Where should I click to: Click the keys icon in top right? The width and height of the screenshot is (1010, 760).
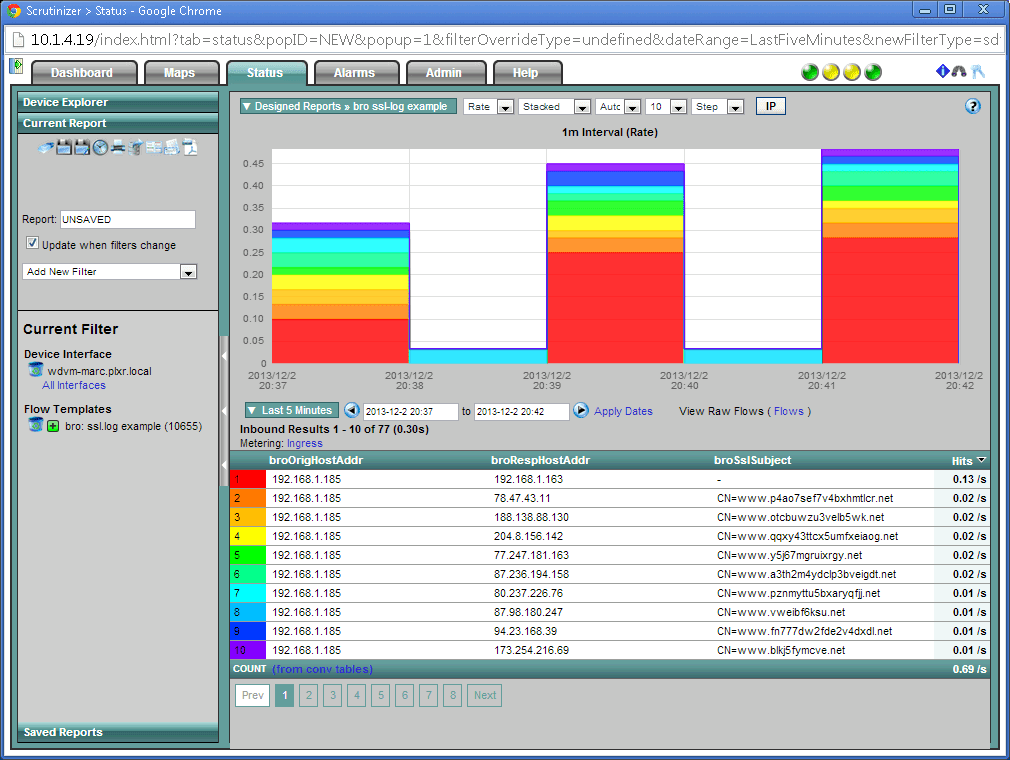[978, 72]
